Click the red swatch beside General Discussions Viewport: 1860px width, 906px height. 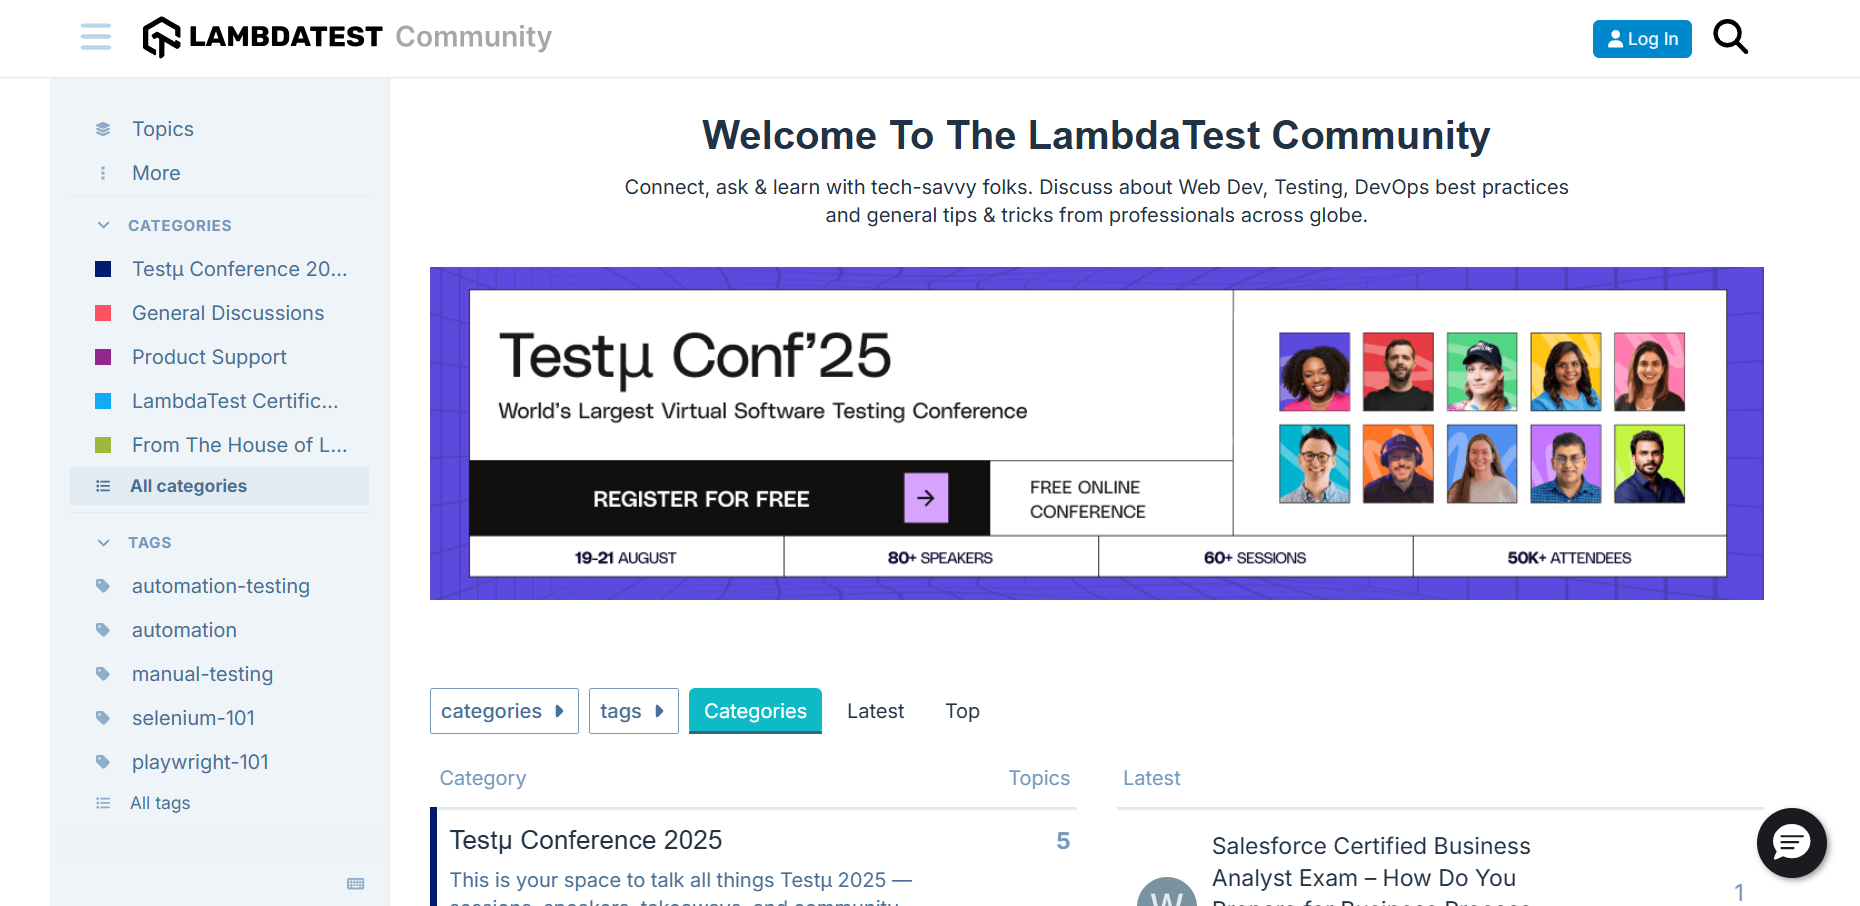pyautogui.click(x=105, y=313)
